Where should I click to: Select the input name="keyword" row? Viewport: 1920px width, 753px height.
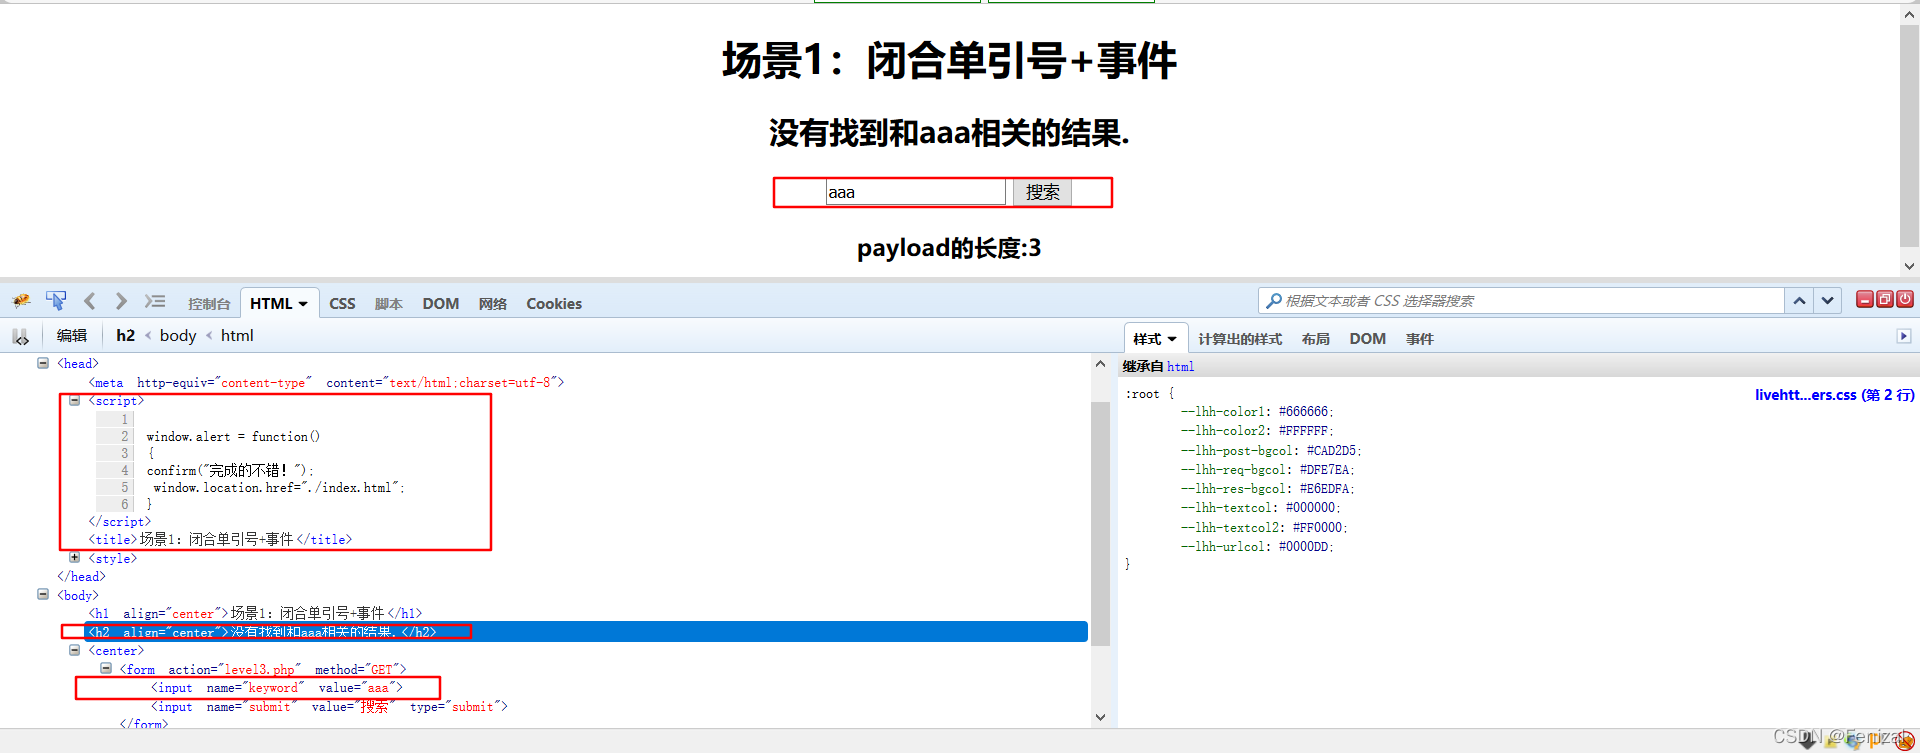click(x=277, y=687)
